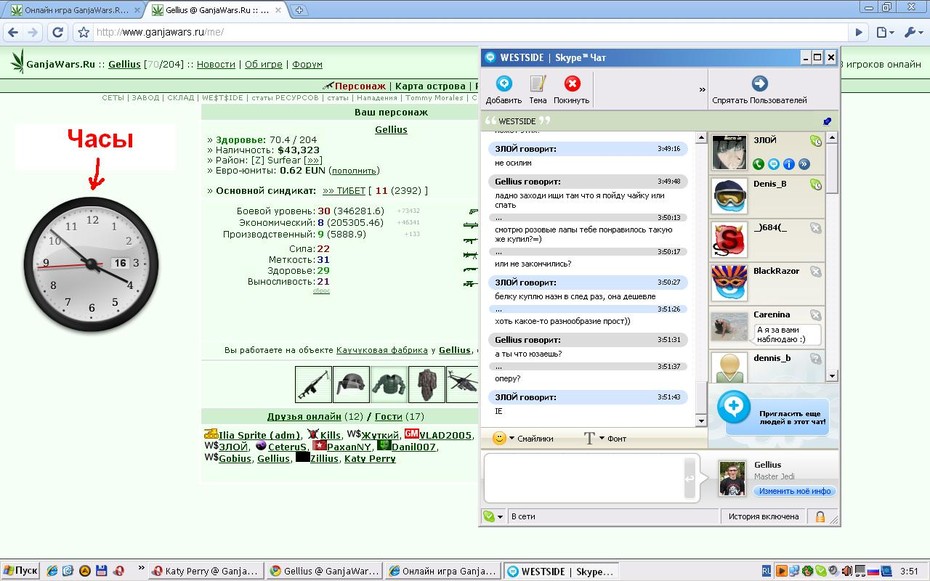Screen dimensions: 930x581
Task: Expand quick launch » overflow on taskbar
Action: [141, 568]
